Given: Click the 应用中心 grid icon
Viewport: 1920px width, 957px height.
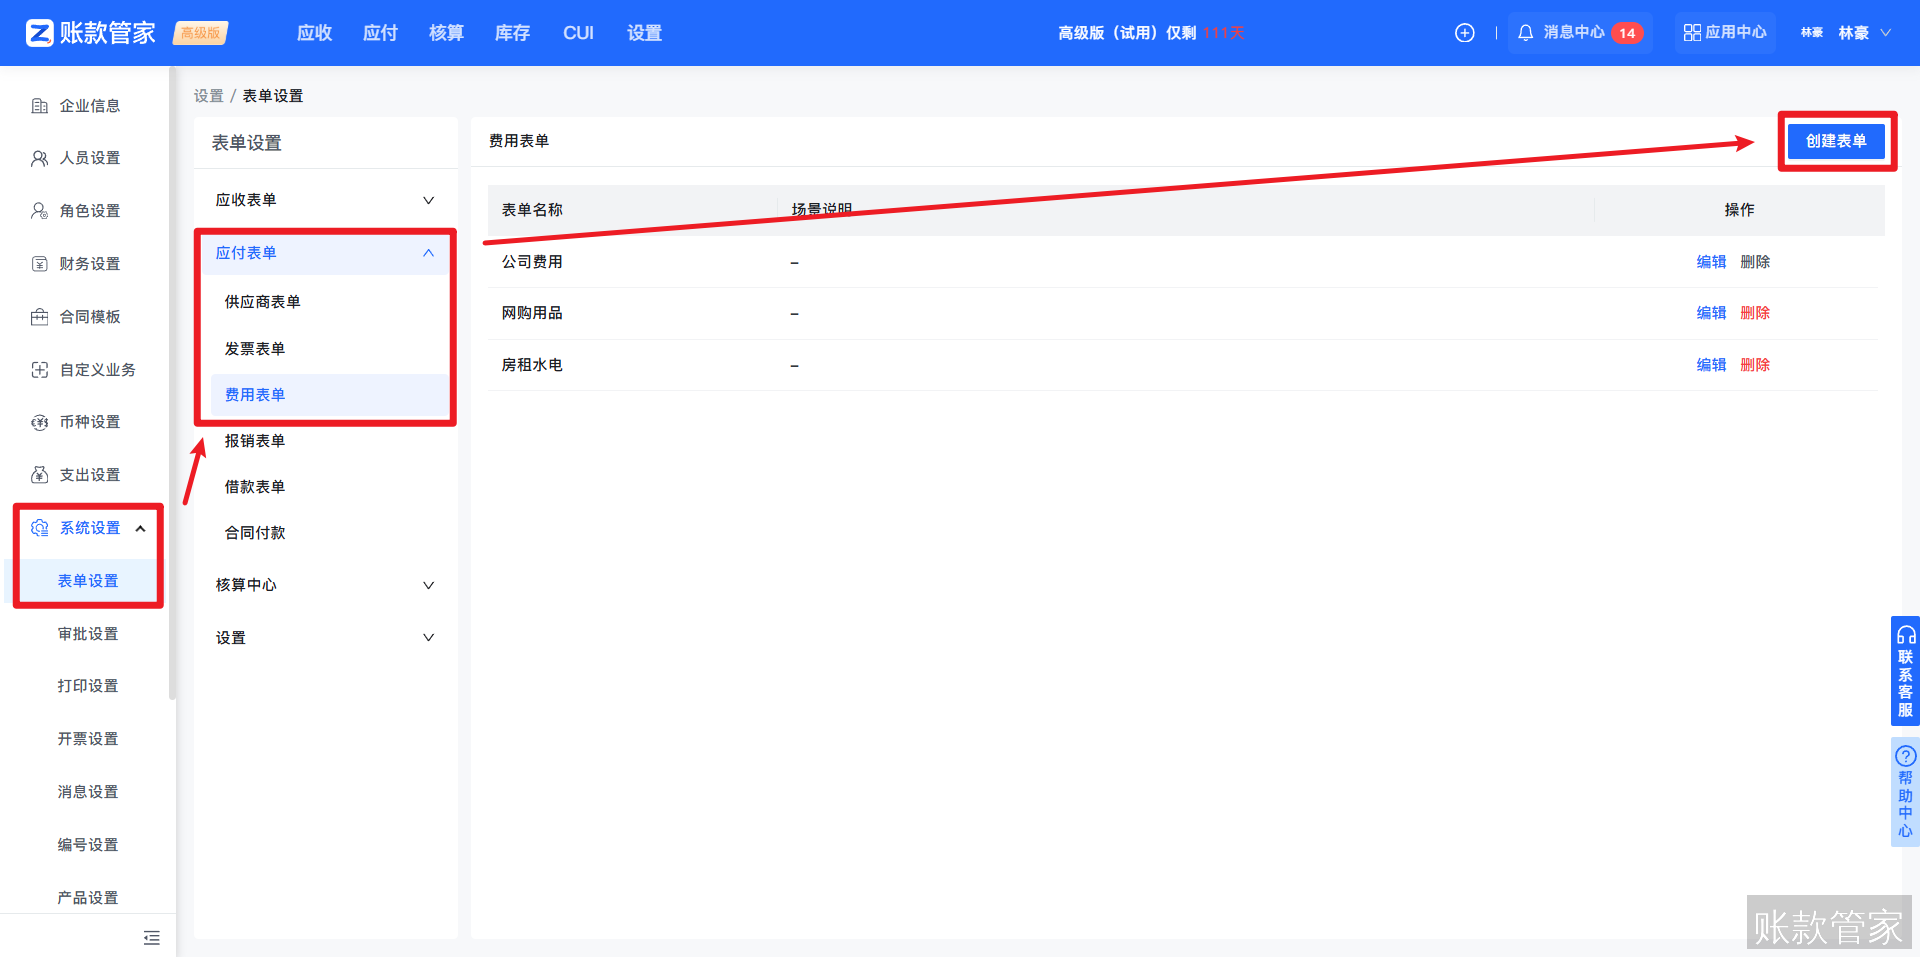Looking at the screenshot, I should pyautogui.click(x=1691, y=33).
